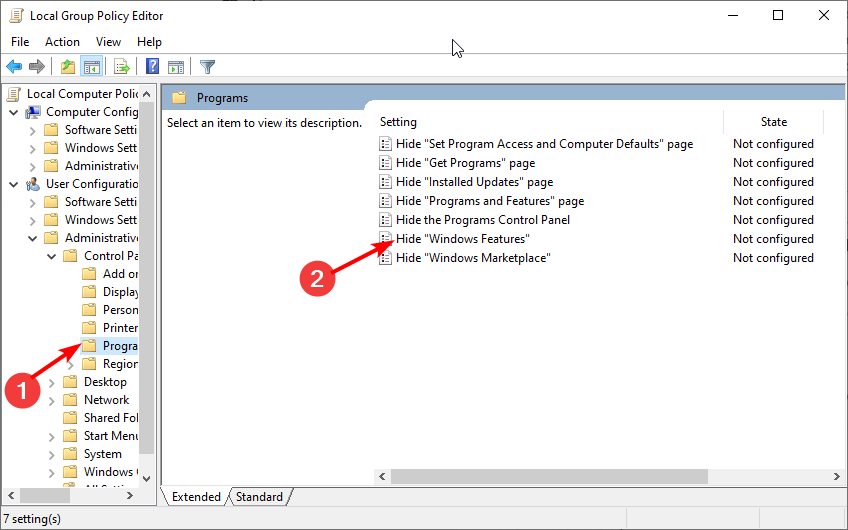The image size is (848, 530).
Task: Expand the Desktop tree node
Action: pyautogui.click(x=52, y=382)
